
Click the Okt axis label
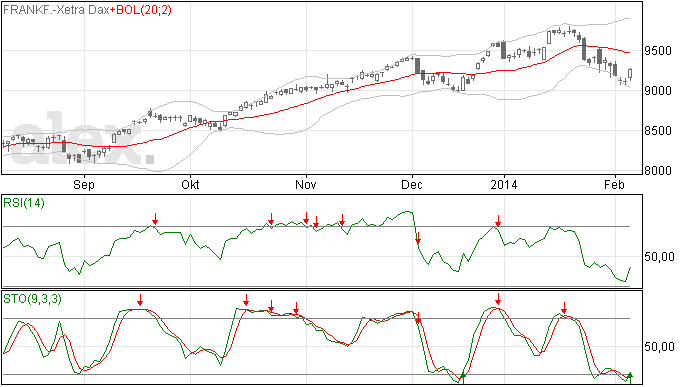point(190,184)
